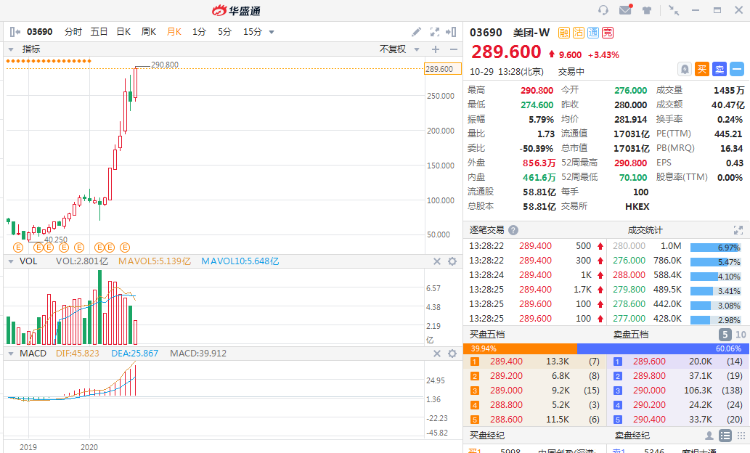
Task: Switch to the 分时 intraday tab
Action: click(74, 31)
